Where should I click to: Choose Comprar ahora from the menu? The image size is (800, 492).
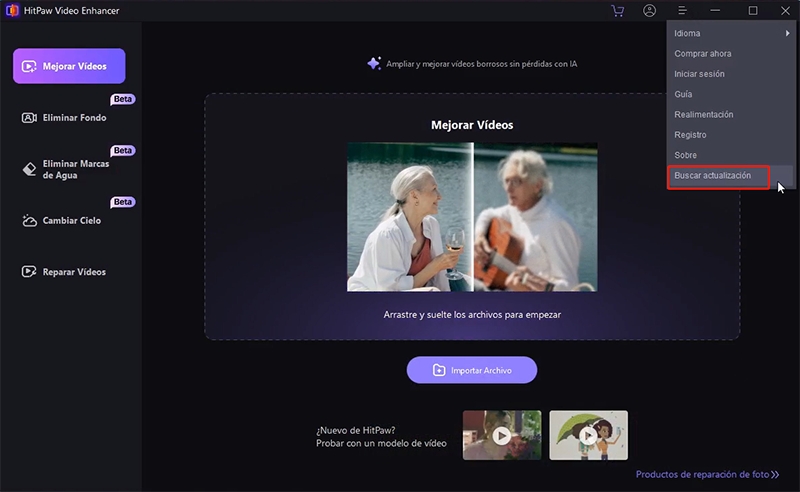pos(730,54)
